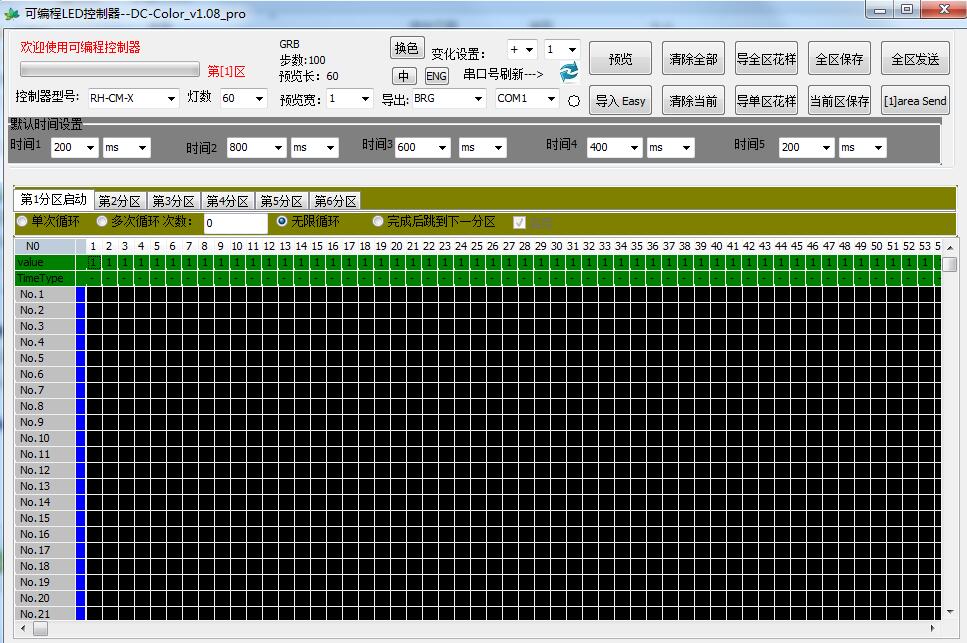This screenshot has width=967, height=643.
Task: Click the 全区发送 send-all button
Action: coord(917,58)
